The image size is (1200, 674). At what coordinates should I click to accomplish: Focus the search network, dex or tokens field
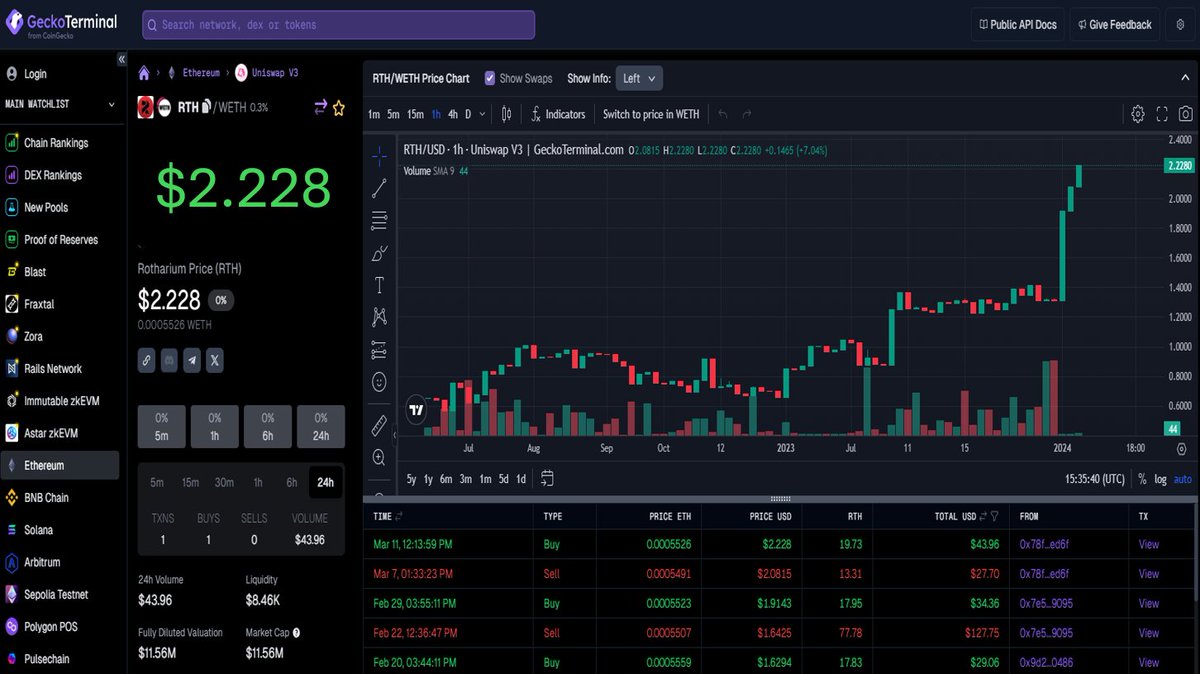338,25
